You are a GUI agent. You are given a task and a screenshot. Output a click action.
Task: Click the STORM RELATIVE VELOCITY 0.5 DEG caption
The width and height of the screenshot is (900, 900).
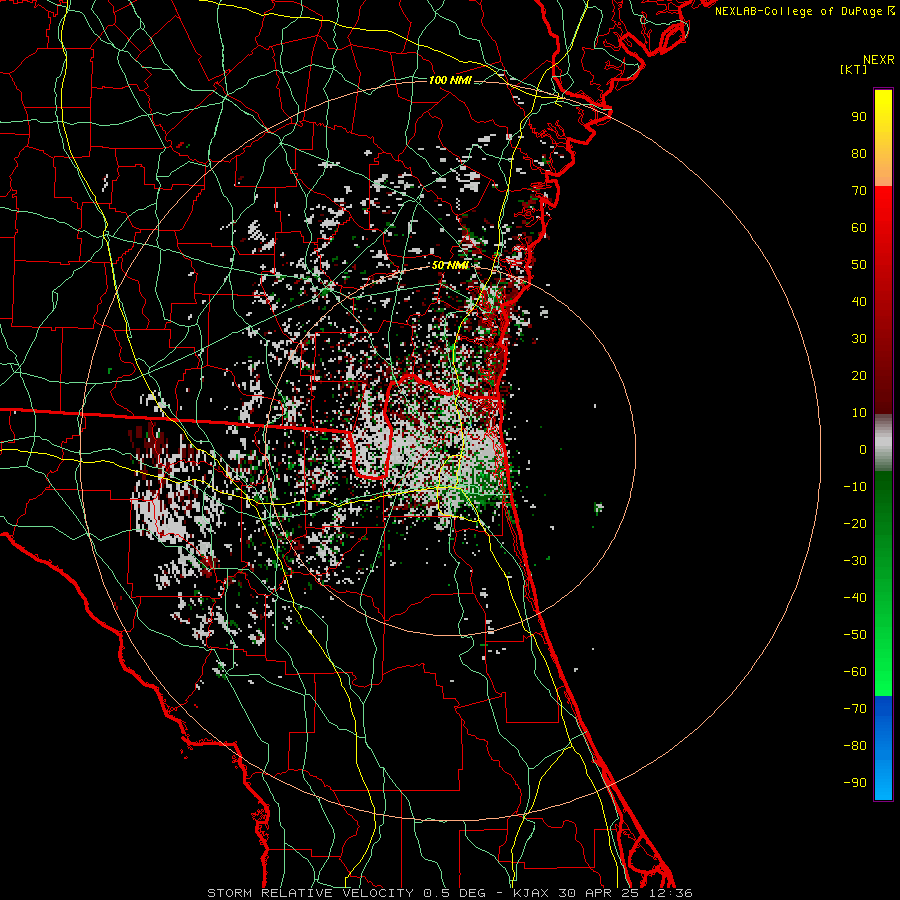click(x=346, y=893)
